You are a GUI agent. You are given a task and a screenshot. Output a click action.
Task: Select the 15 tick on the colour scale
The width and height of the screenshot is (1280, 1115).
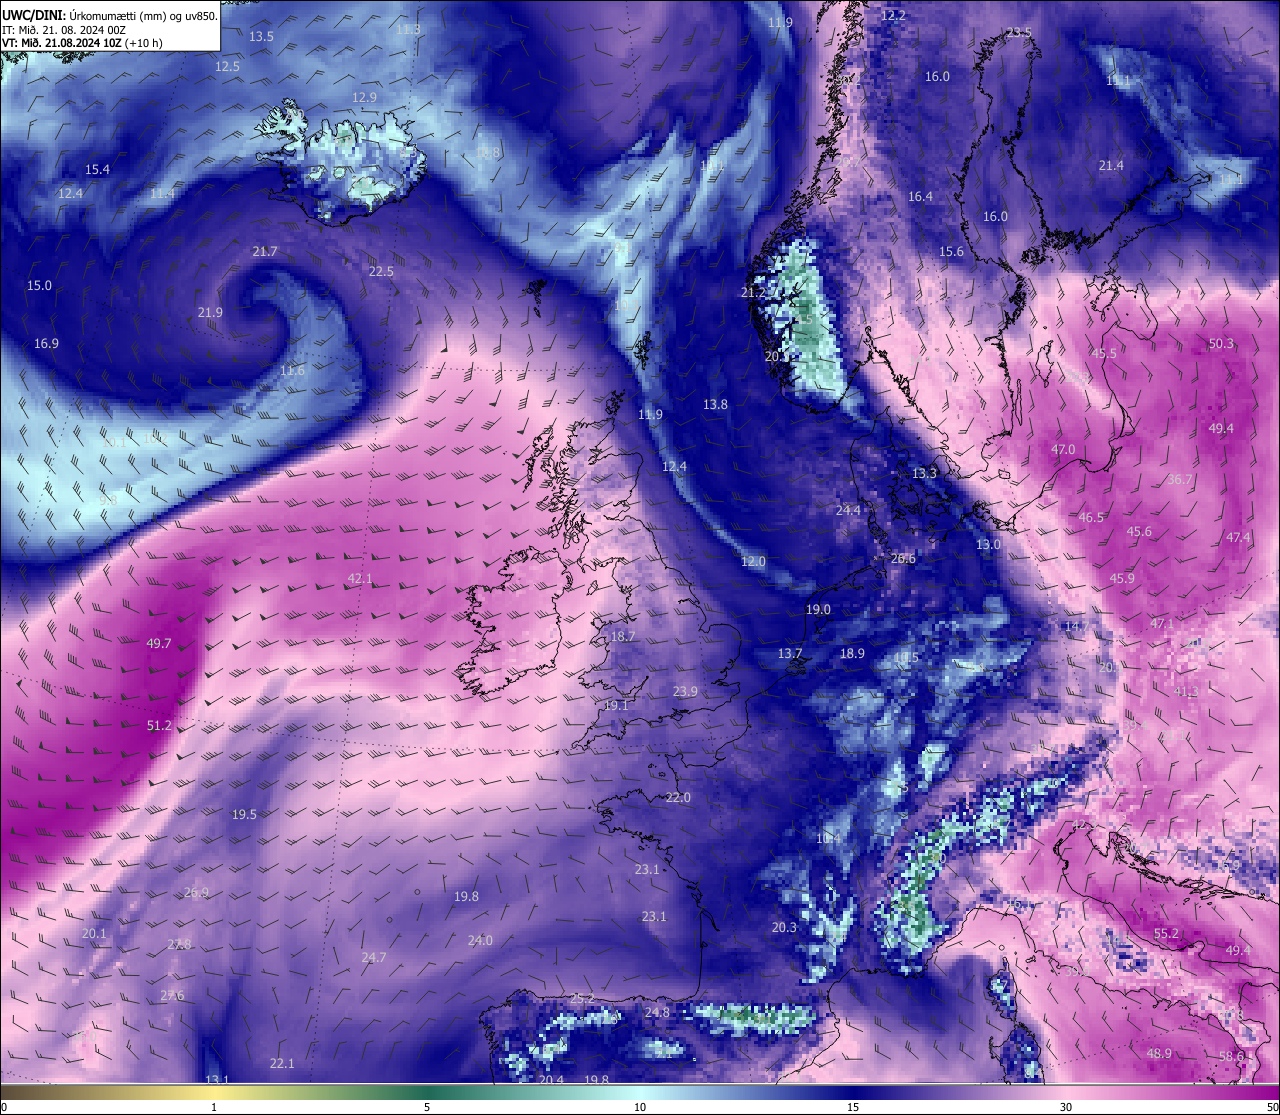point(853,1107)
